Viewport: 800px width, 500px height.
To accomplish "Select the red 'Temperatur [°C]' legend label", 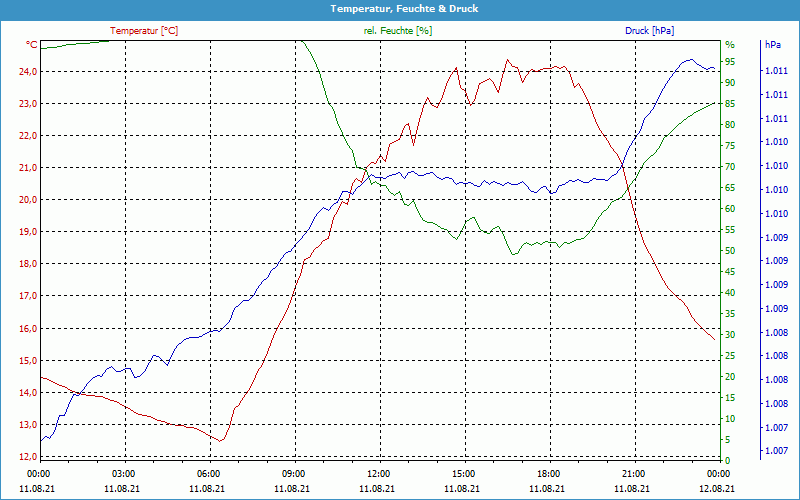I will click(x=144, y=31).
